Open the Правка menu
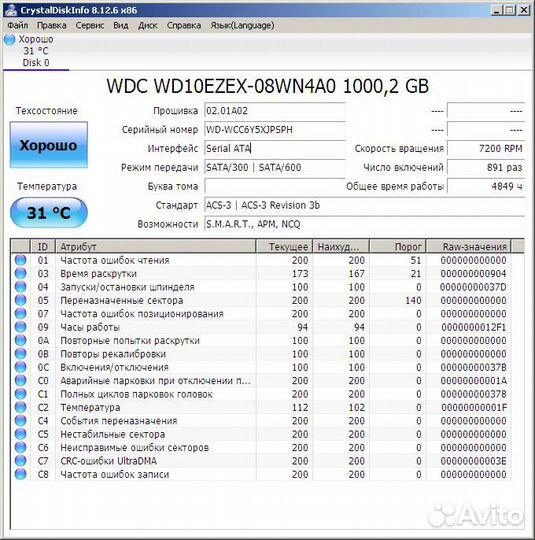Screen dimensions: 535x540 point(52,25)
